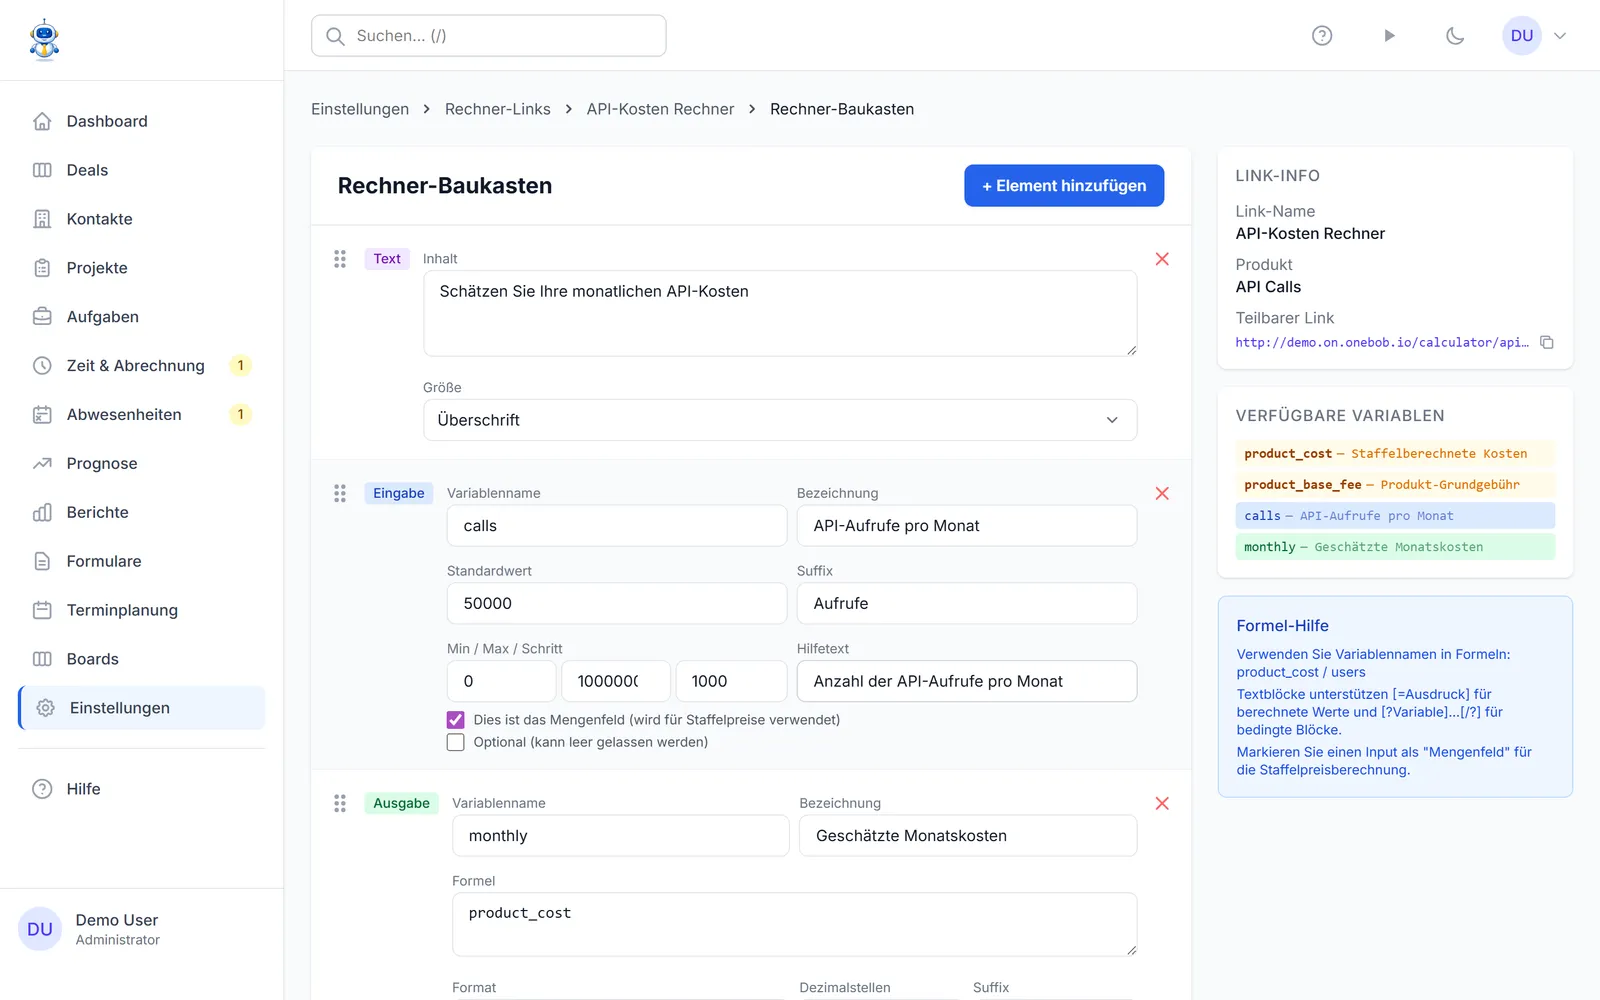Click the Einstellungen breadcrumb link
The image size is (1600, 1000).
point(360,109)
